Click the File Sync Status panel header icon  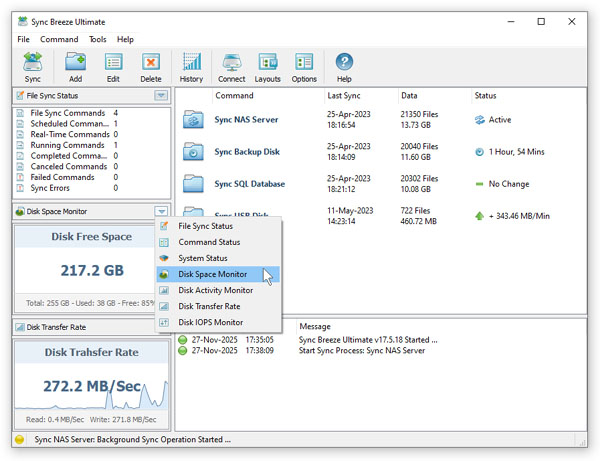pos(20,95)
